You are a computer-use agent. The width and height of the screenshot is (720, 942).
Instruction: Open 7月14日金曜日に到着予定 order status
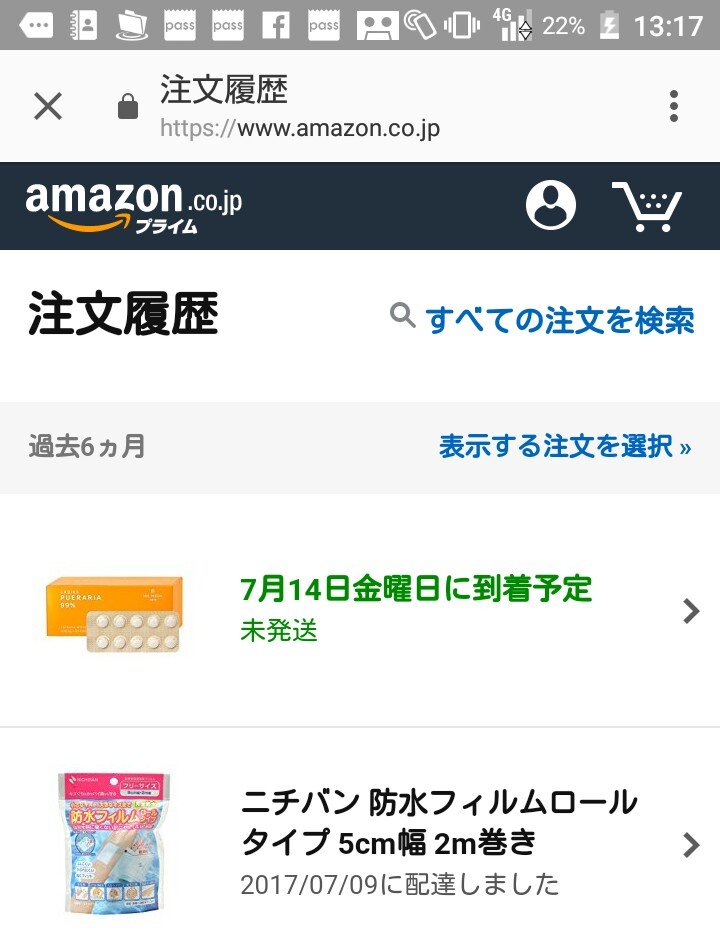(416, 589)
